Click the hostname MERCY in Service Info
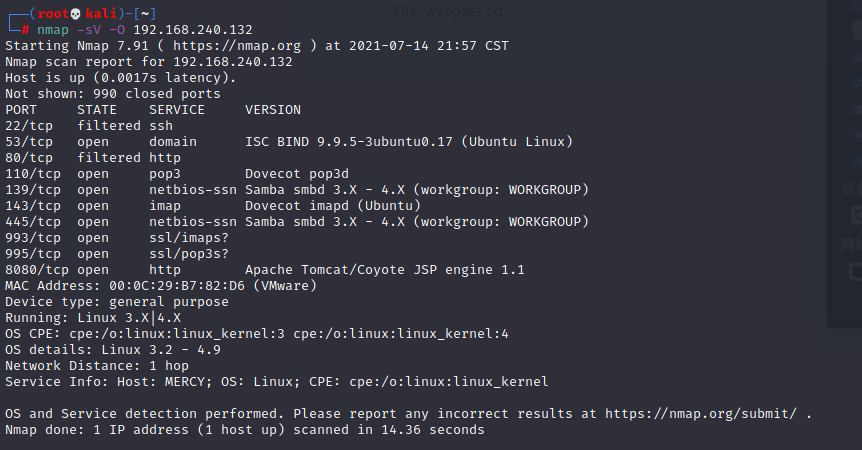This screenshot has width=862, height=450. tap(185, 381)
